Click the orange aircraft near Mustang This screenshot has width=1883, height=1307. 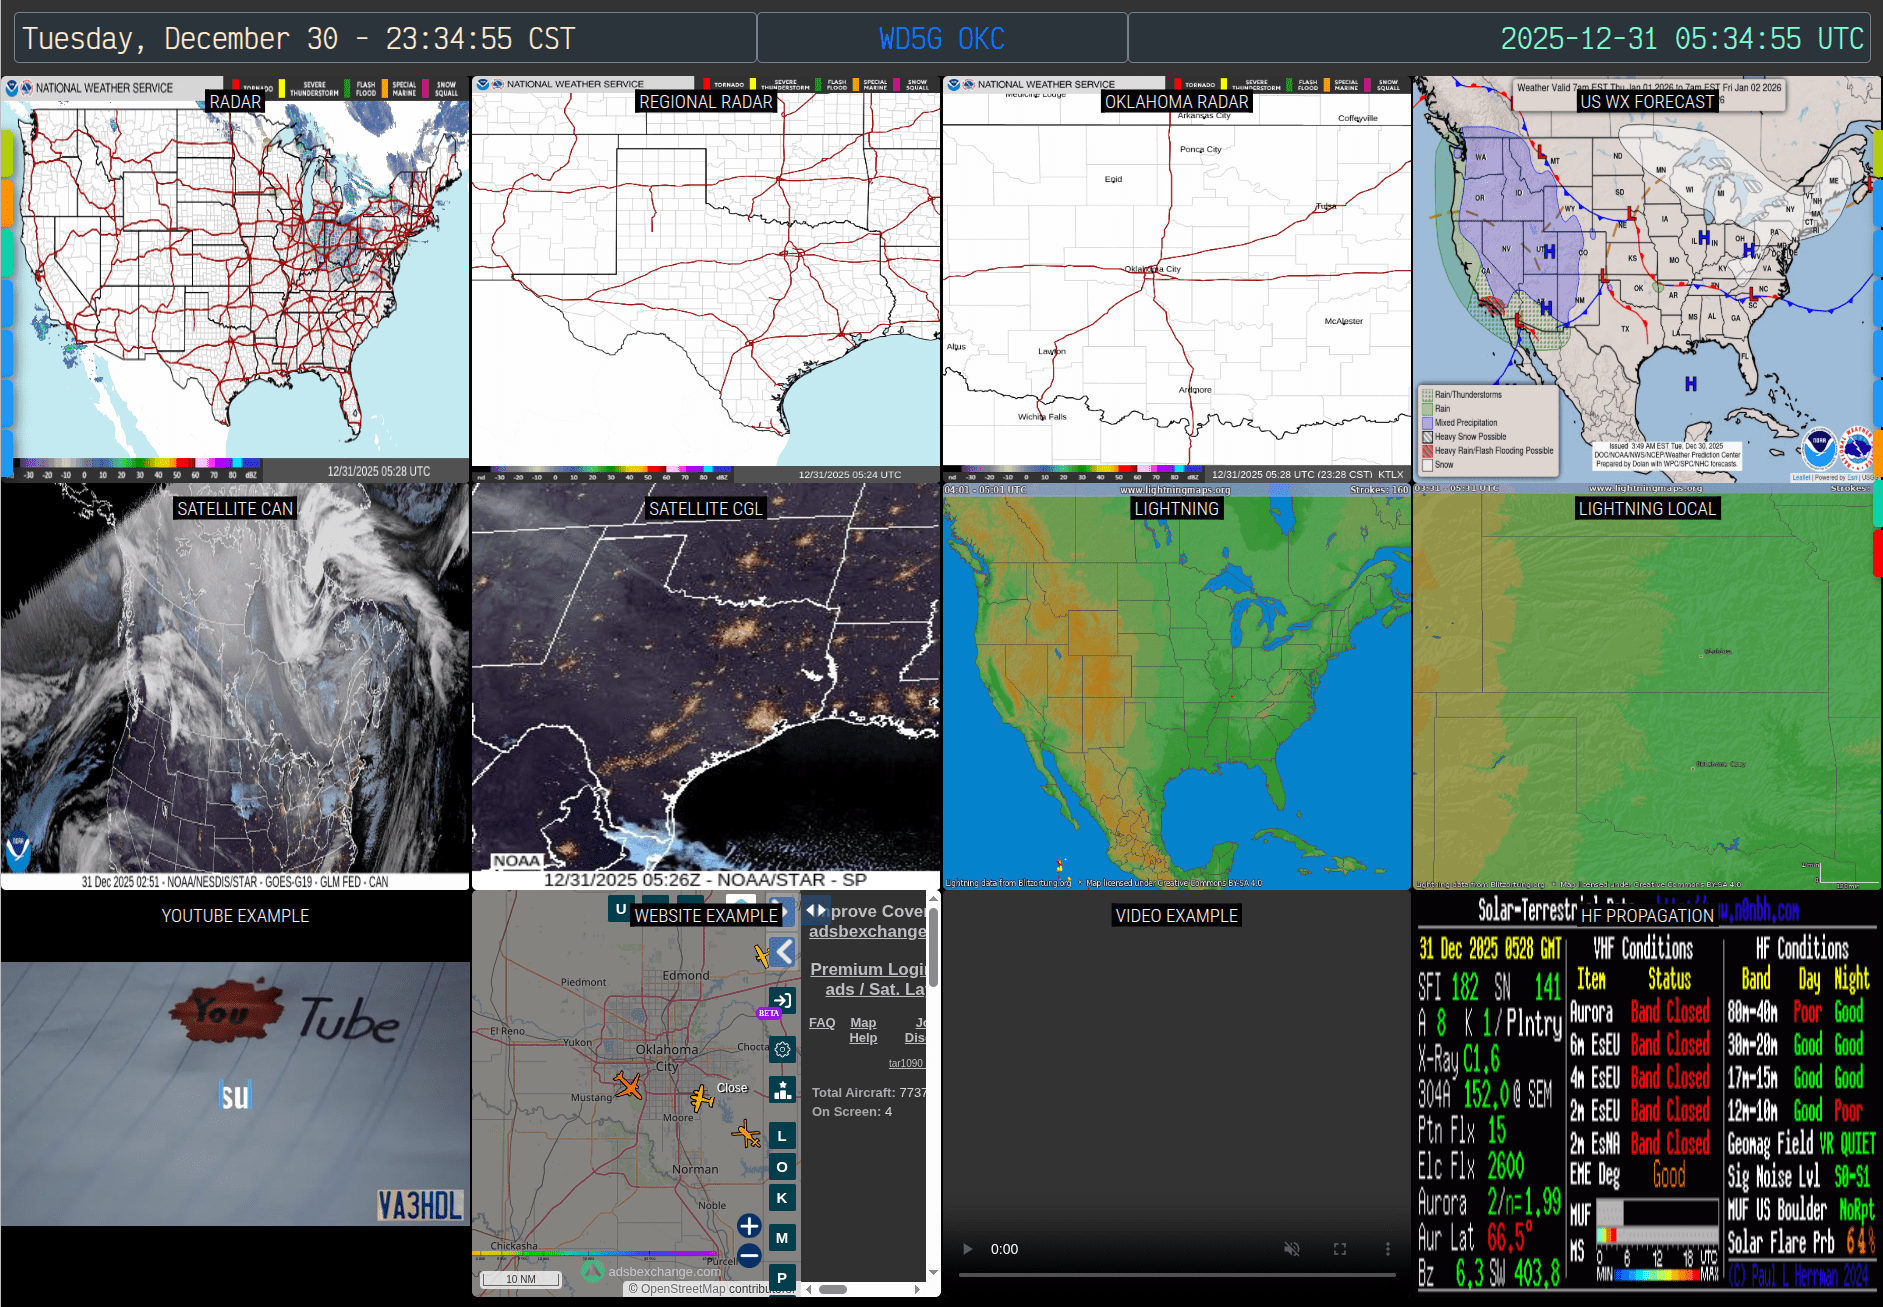coord(628,1085)
